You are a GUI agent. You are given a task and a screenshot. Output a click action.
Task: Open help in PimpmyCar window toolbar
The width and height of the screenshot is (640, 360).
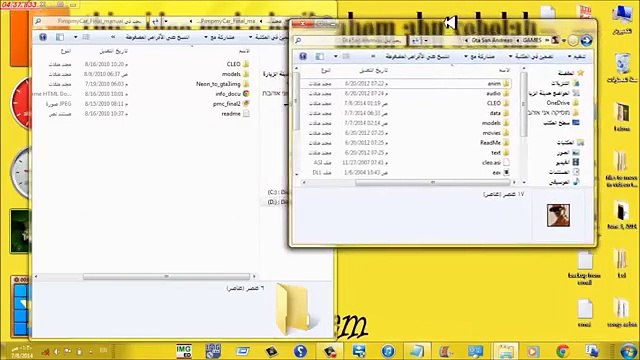click(x=43, y=37)
